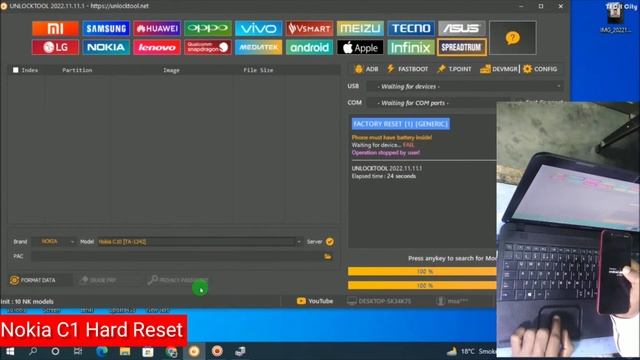Select the Huawei brand logo

(157, 28)
